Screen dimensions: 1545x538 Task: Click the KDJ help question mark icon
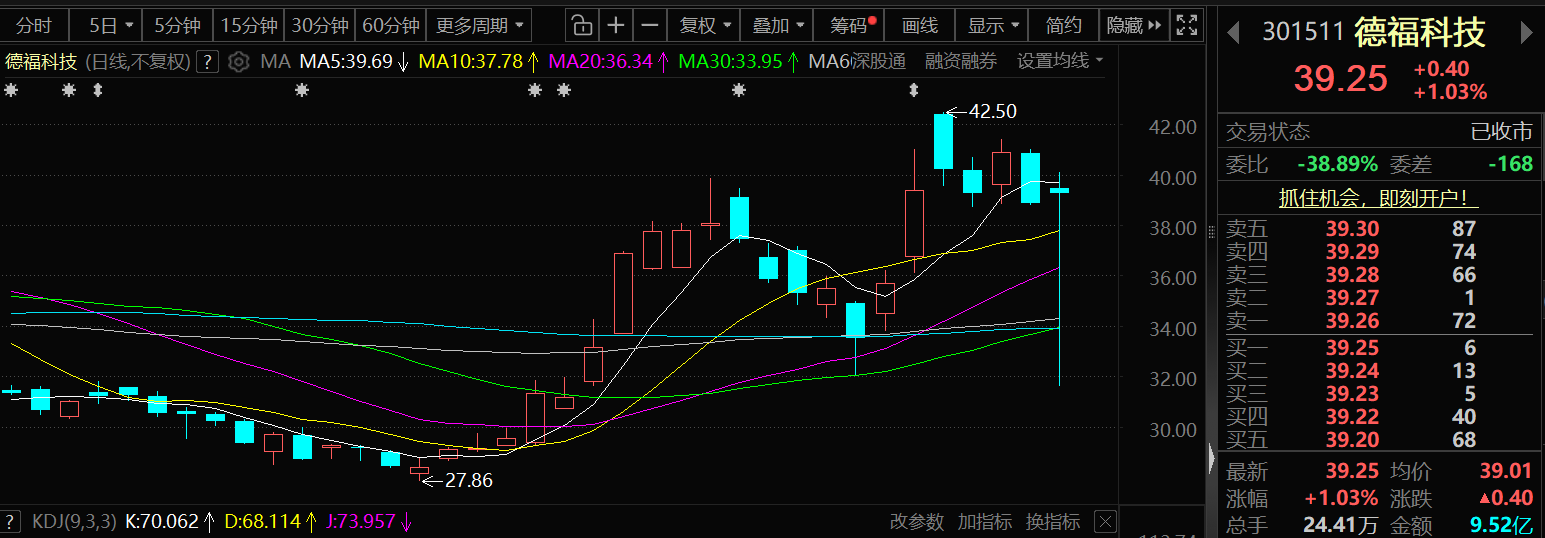pyautogui.click(x=10, y=522)
